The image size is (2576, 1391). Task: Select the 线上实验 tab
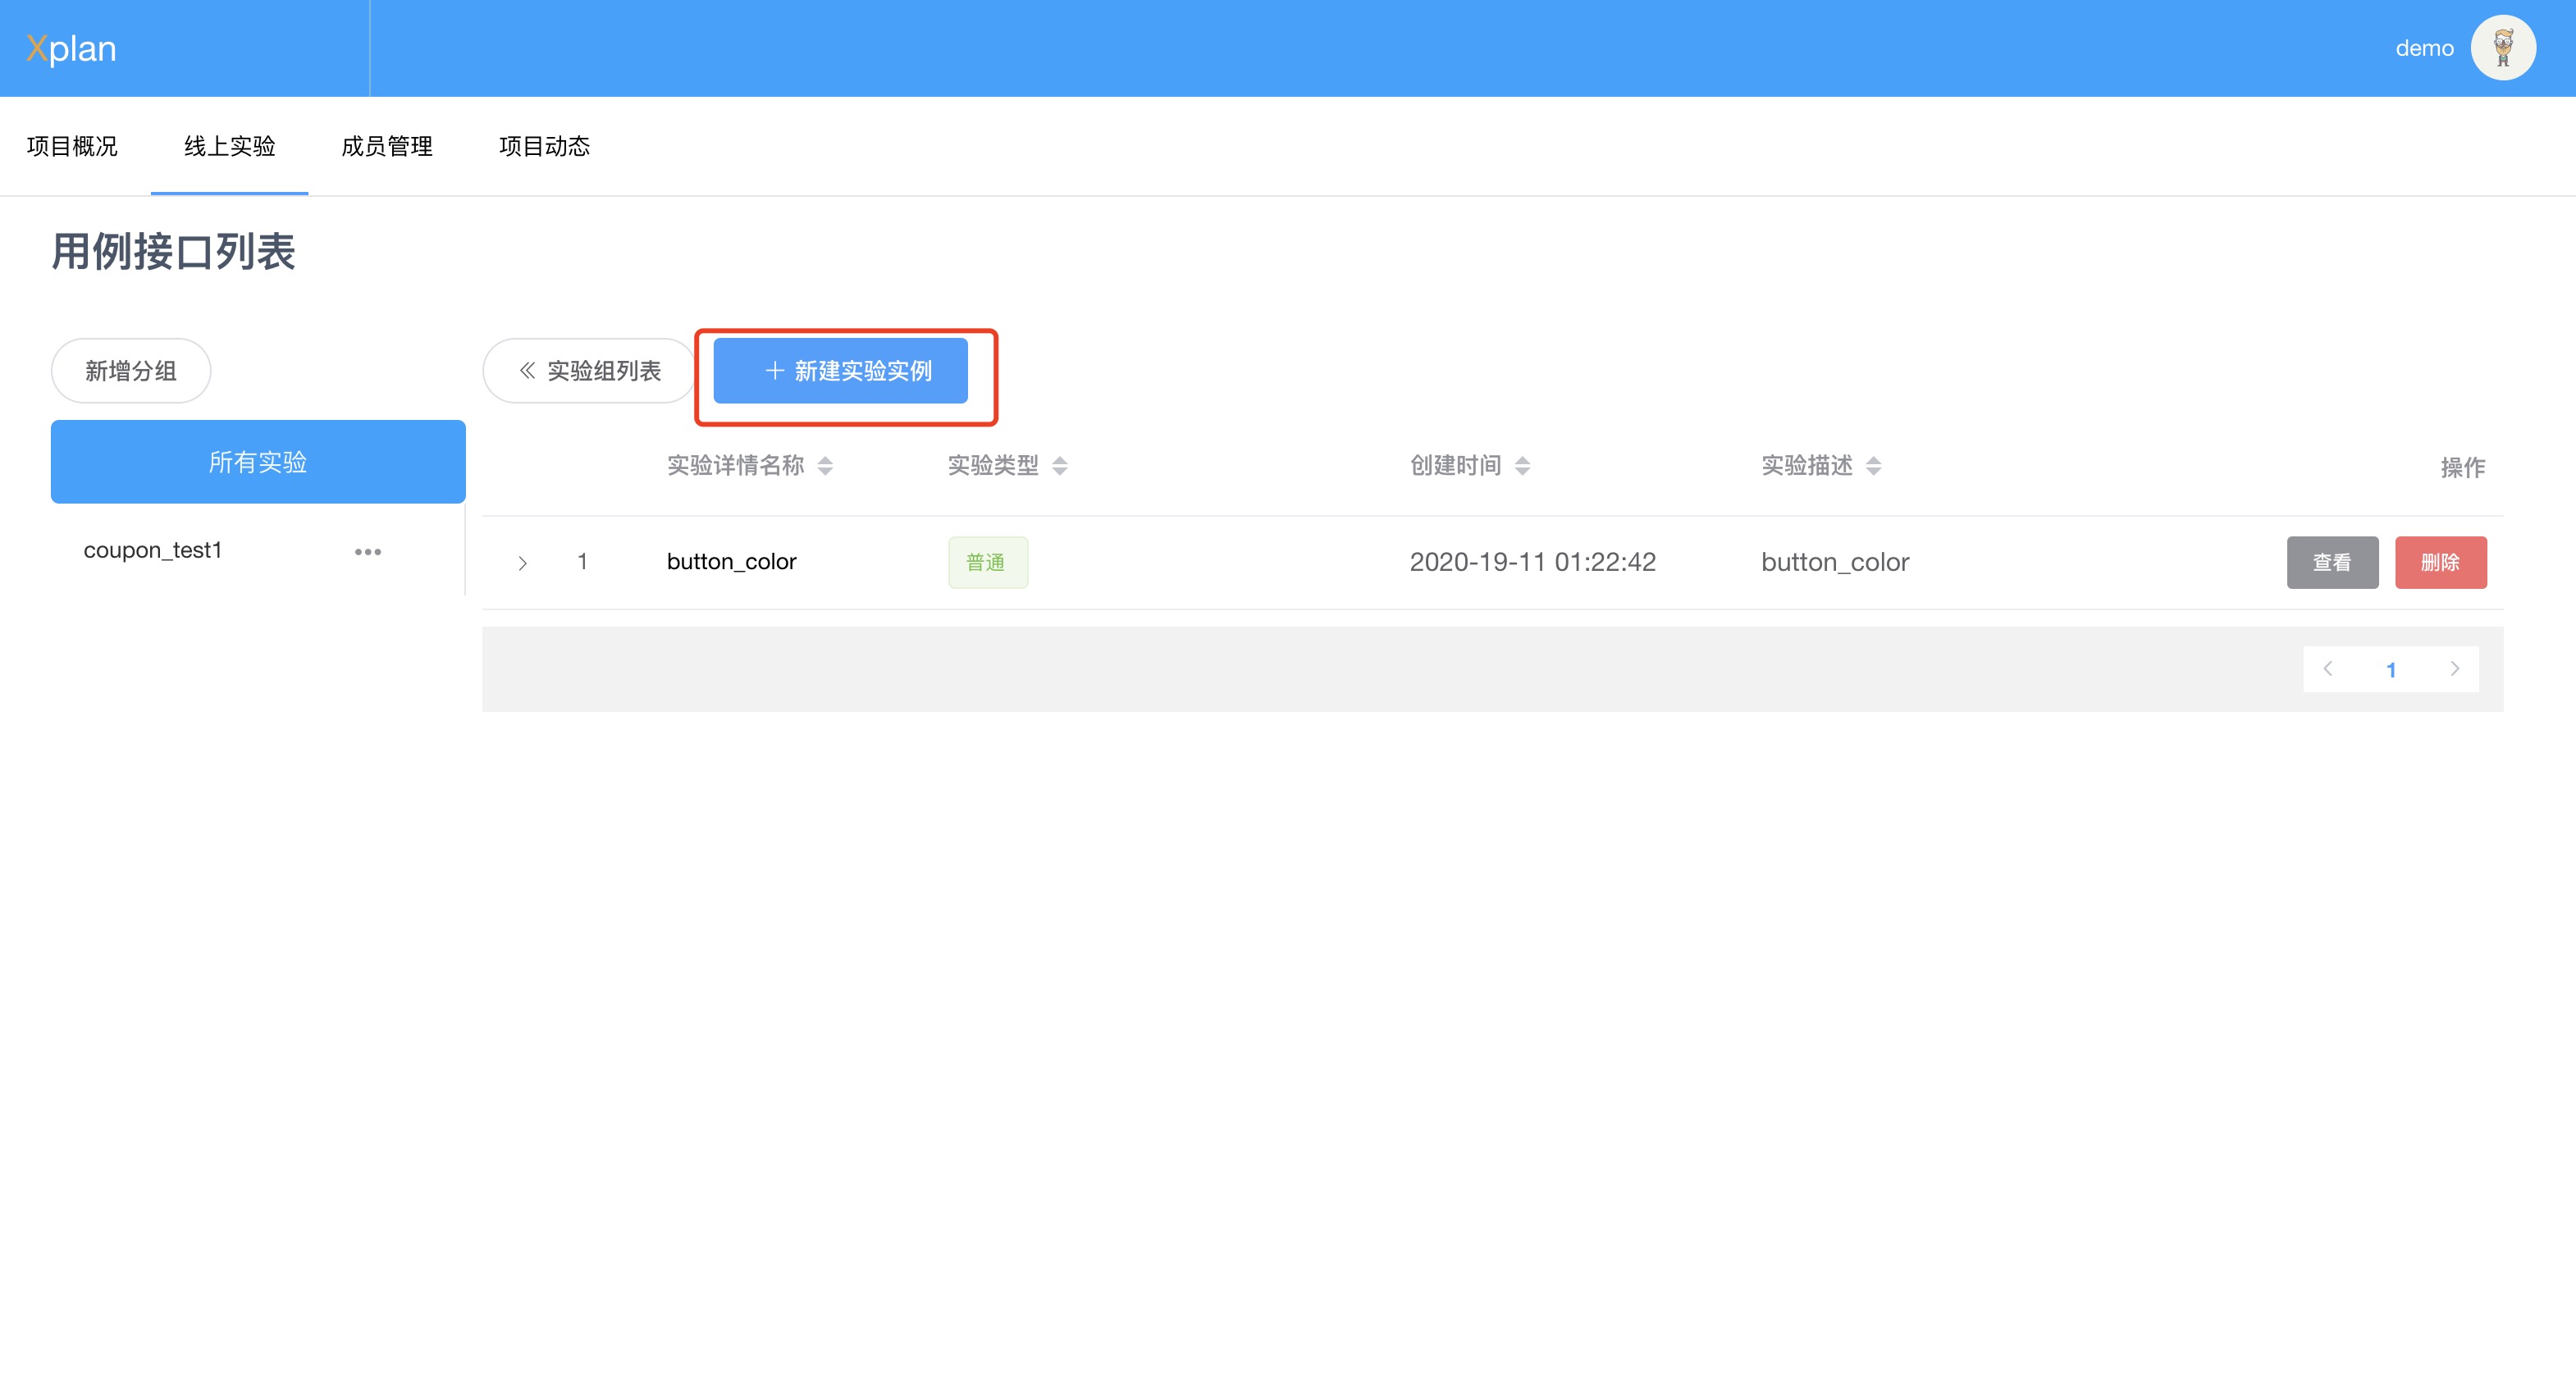(x=229, y=146)
